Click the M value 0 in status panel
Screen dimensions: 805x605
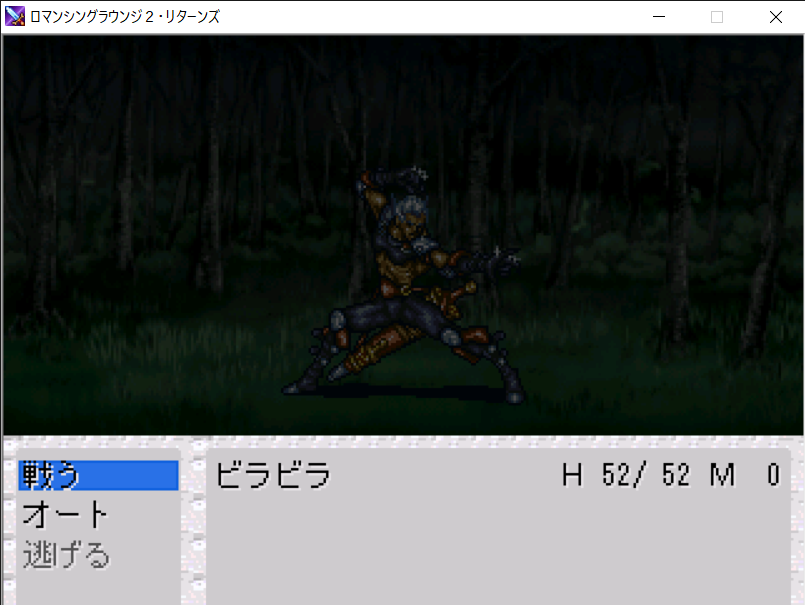773,475
